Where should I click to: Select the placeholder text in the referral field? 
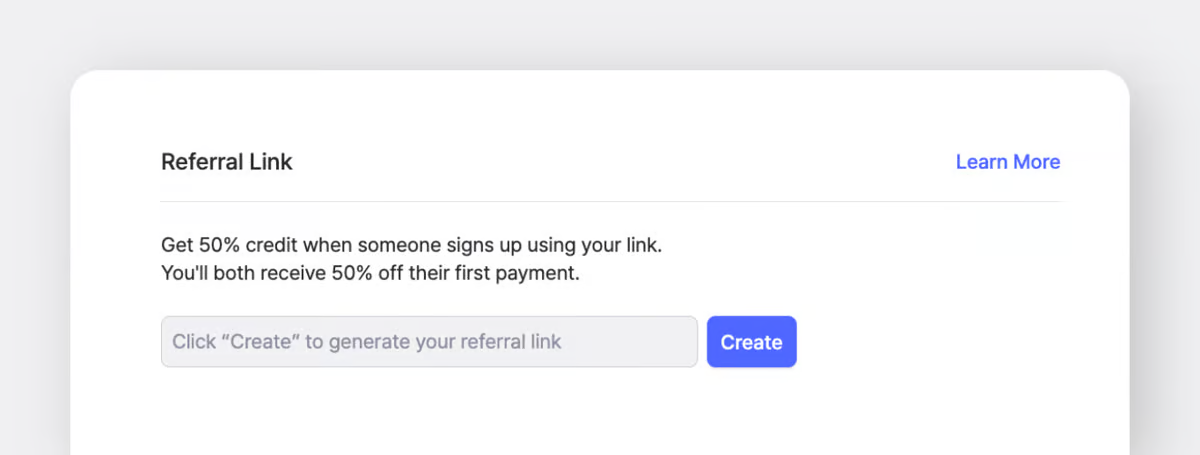click(367, 342)
